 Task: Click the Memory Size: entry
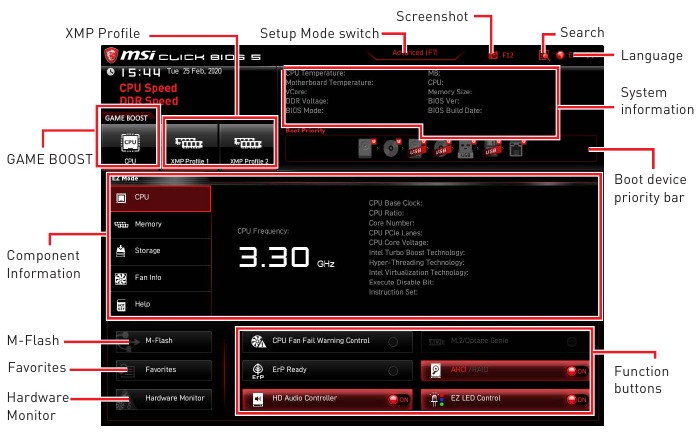point(450,92)
